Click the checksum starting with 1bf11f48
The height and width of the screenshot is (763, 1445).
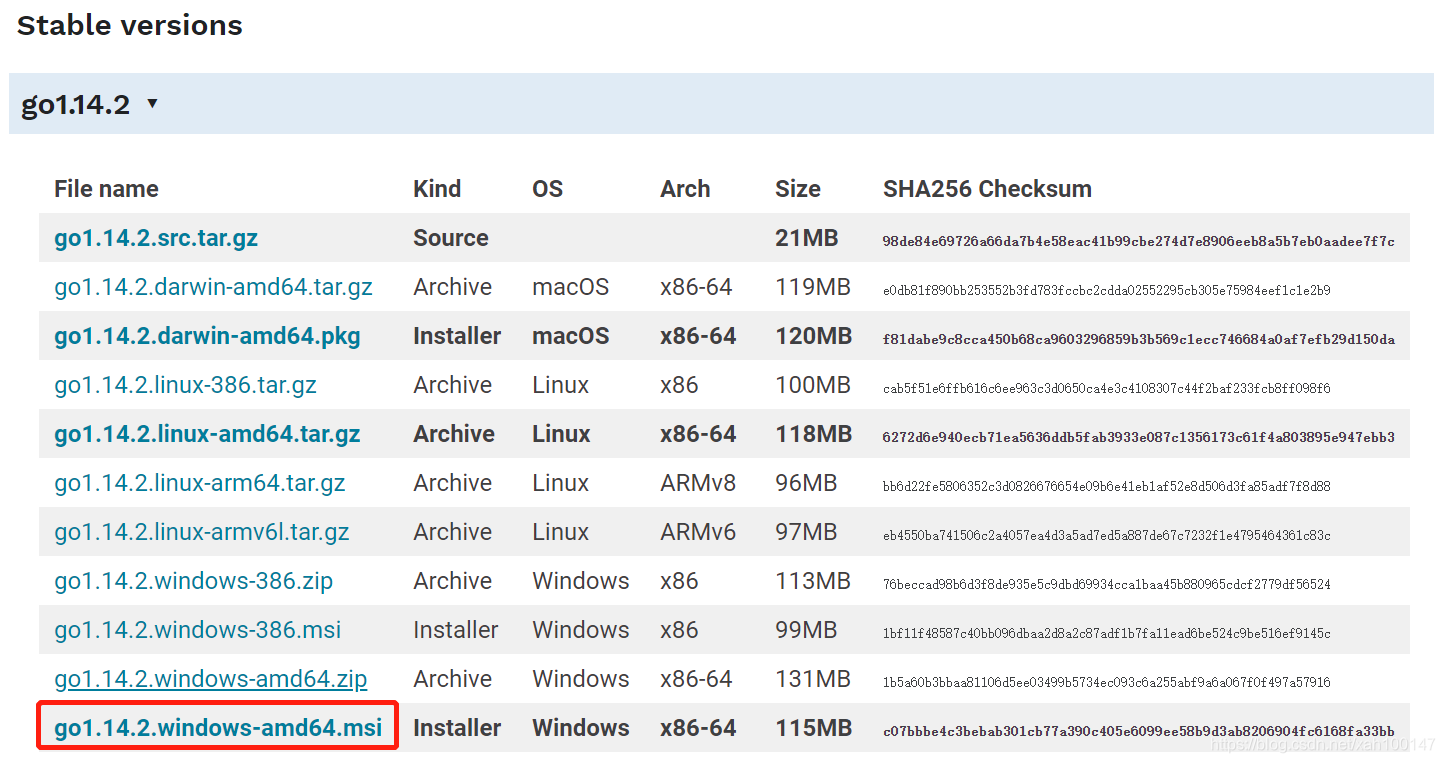(x=1107, y=634)
